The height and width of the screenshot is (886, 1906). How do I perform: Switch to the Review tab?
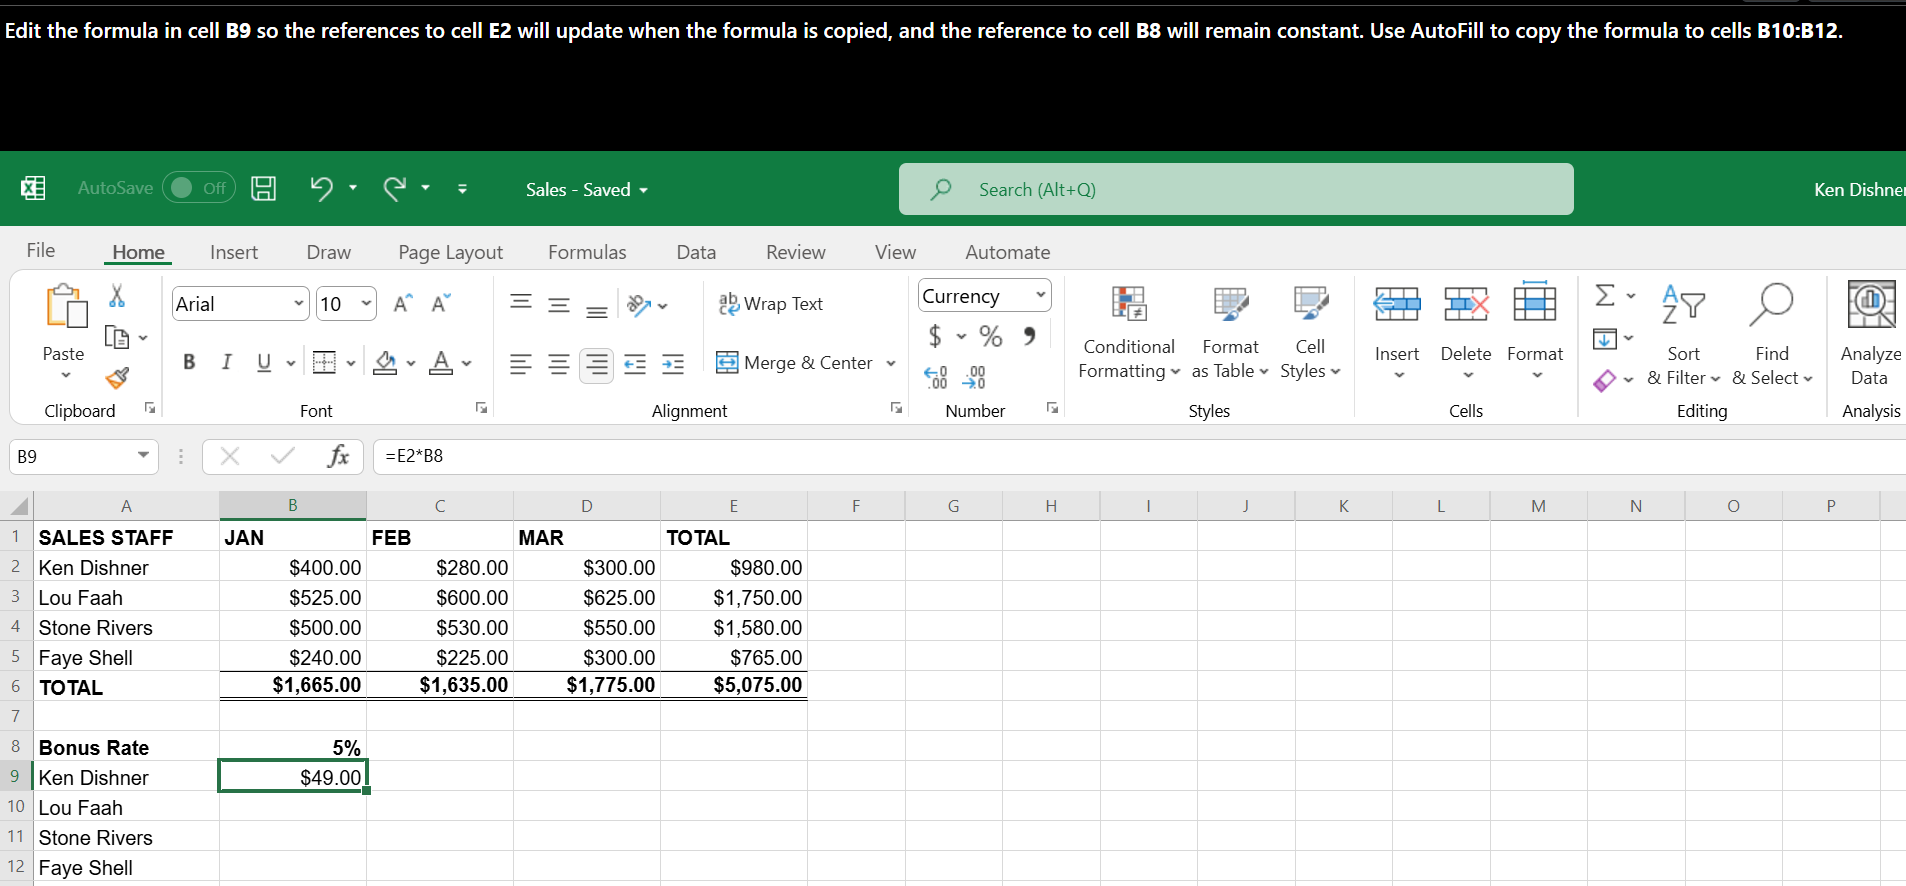[x=796, y=252]
